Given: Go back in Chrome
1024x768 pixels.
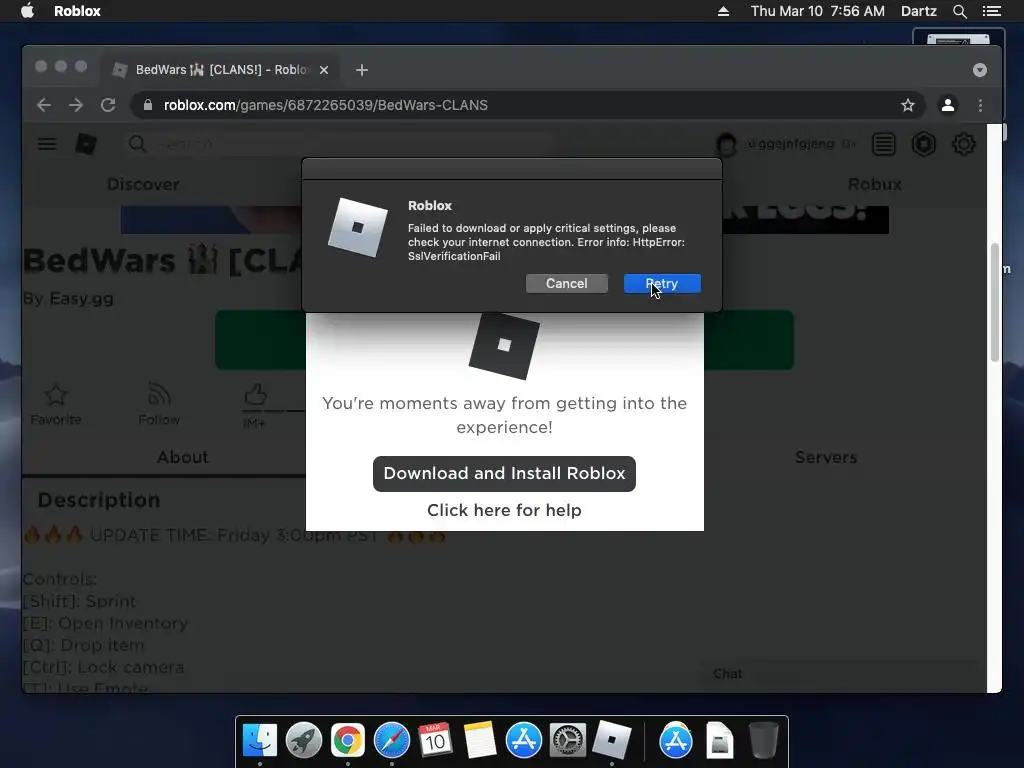Looking at the screenshot, I should tap(44, 105).
